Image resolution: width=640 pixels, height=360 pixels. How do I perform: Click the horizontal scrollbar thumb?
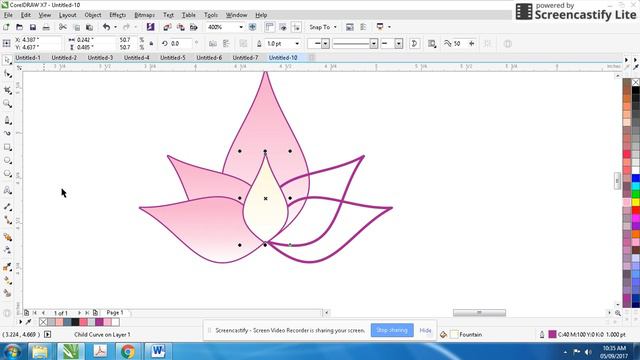(479, 313)
